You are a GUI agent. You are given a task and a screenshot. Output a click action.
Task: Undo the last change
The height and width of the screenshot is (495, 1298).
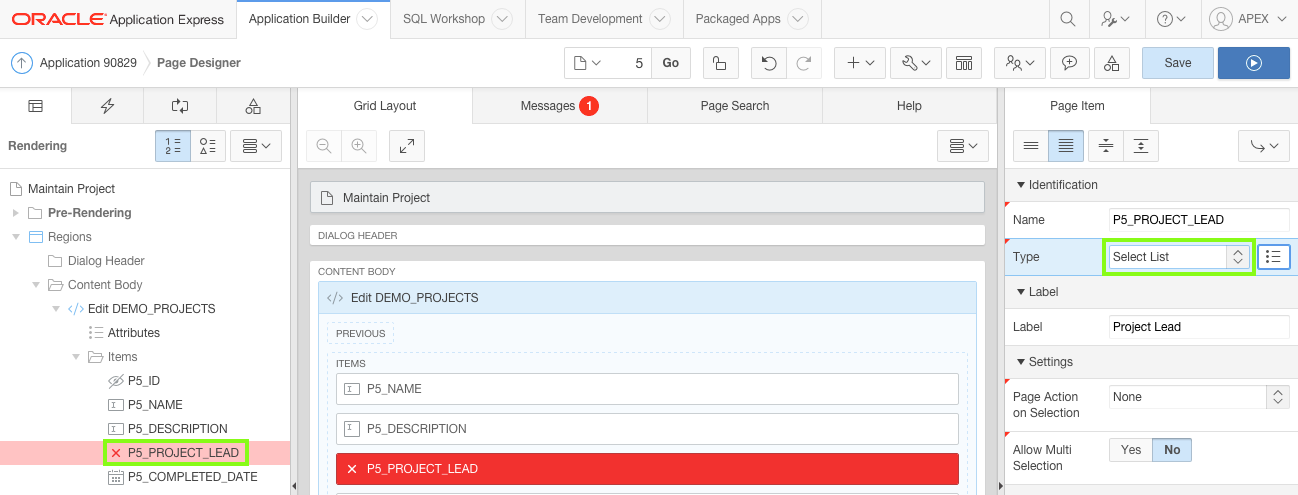768,63
